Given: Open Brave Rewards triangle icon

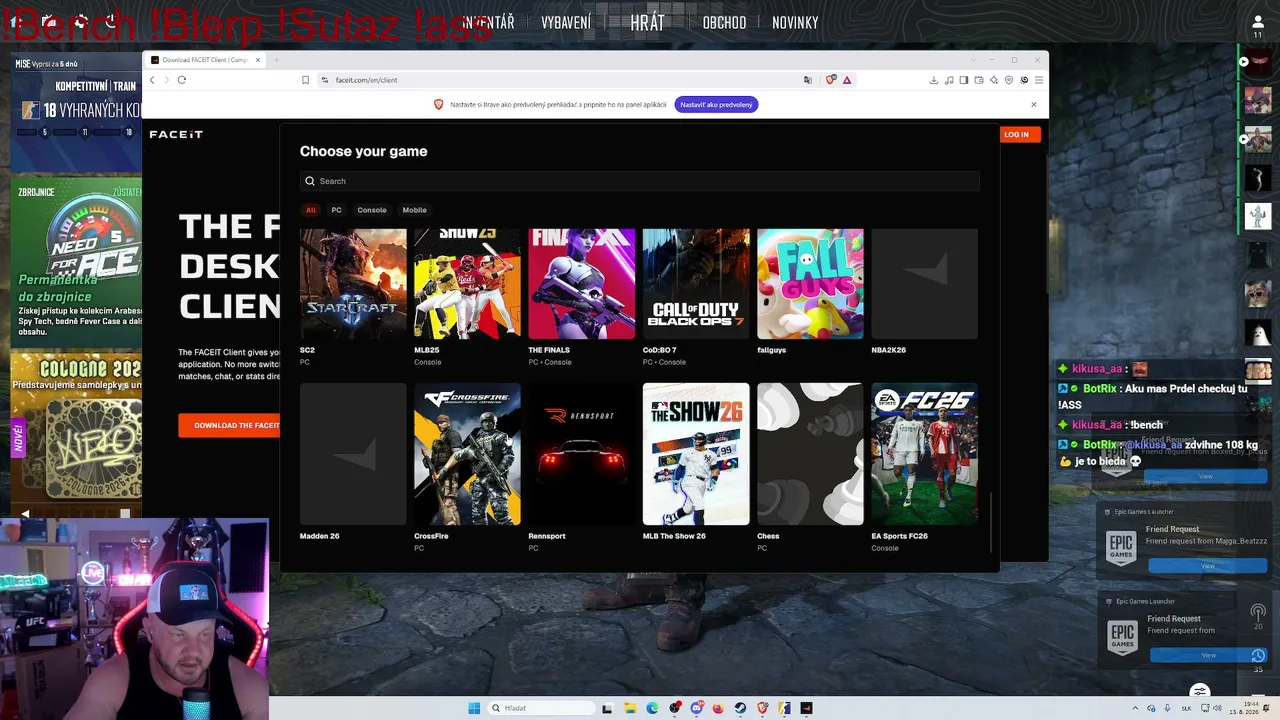Looking at the screenshot, I should click(x=847, y=80).
